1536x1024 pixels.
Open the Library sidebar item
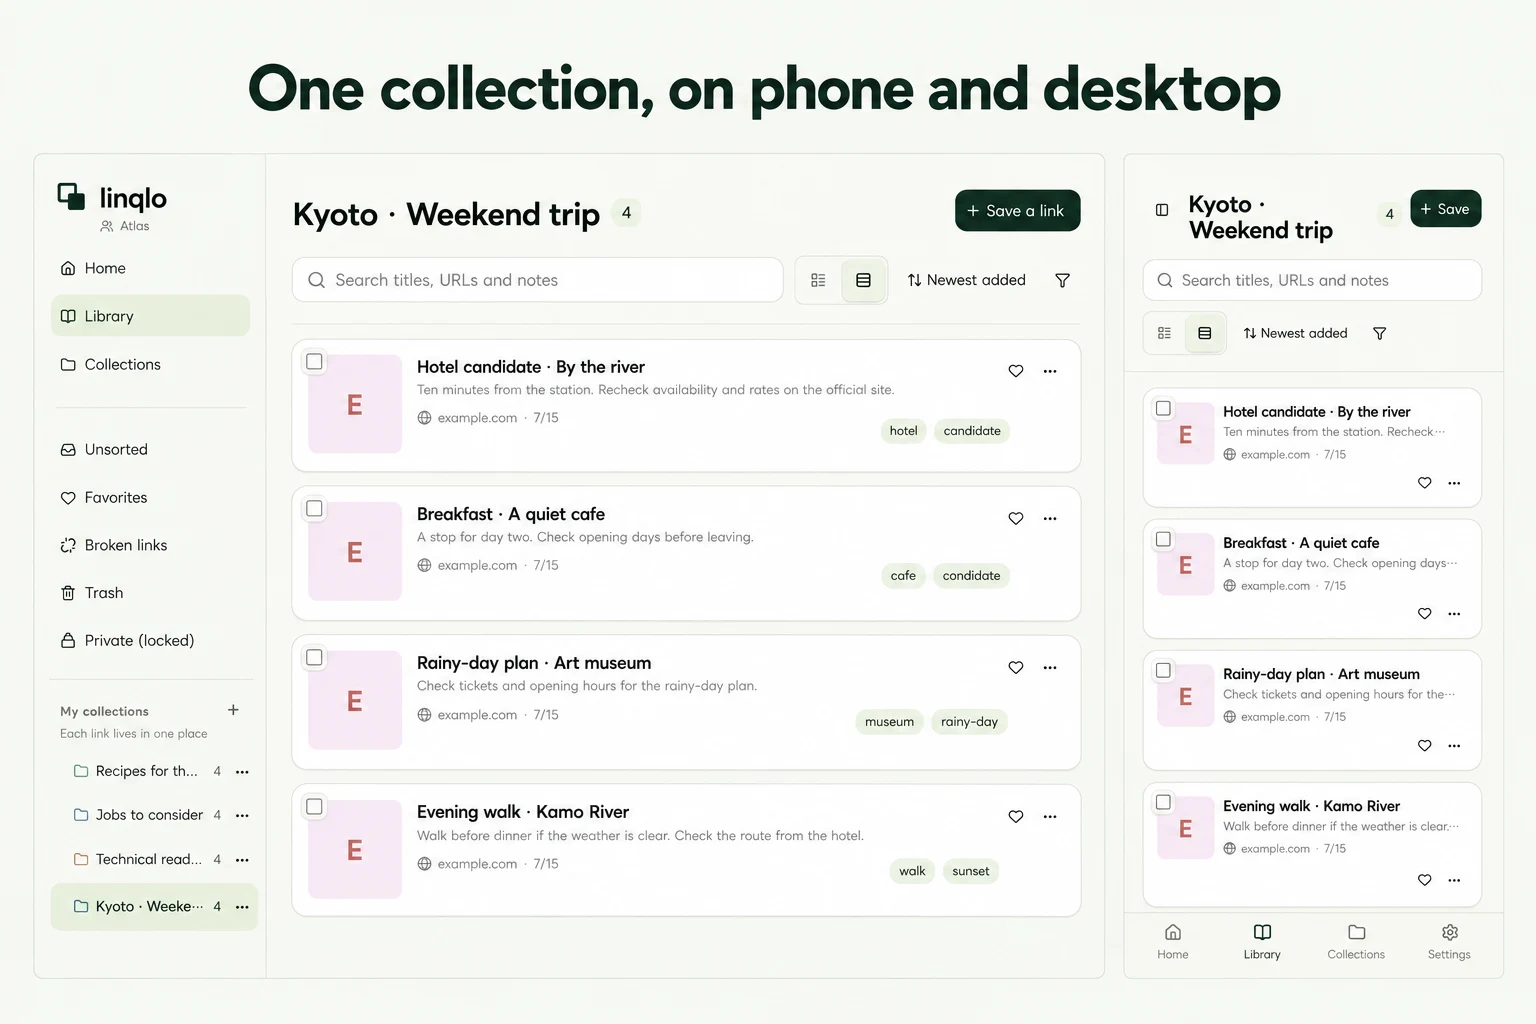click(150, 316)
